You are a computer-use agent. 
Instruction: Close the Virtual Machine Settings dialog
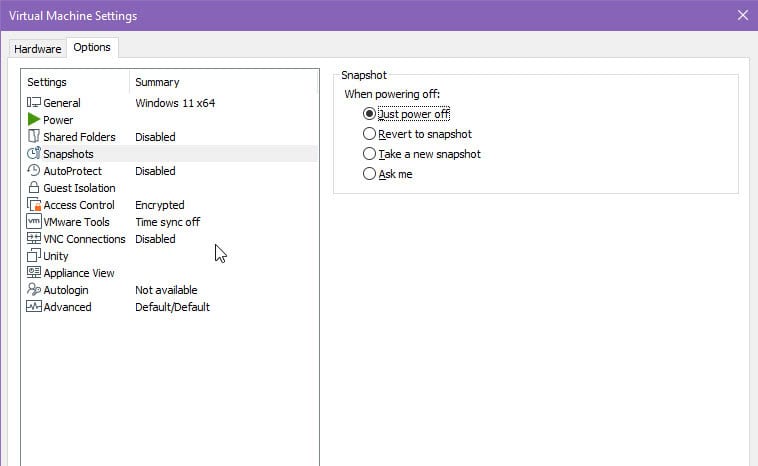tap(742, 15)
